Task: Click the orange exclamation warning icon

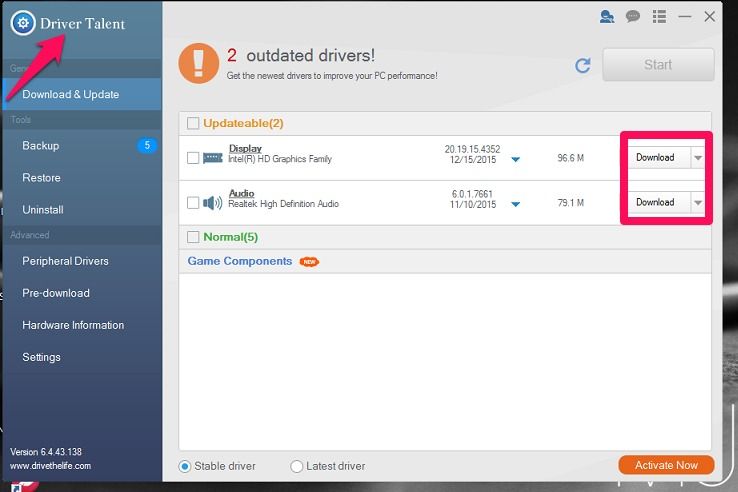Action: [x=199, y=64]
